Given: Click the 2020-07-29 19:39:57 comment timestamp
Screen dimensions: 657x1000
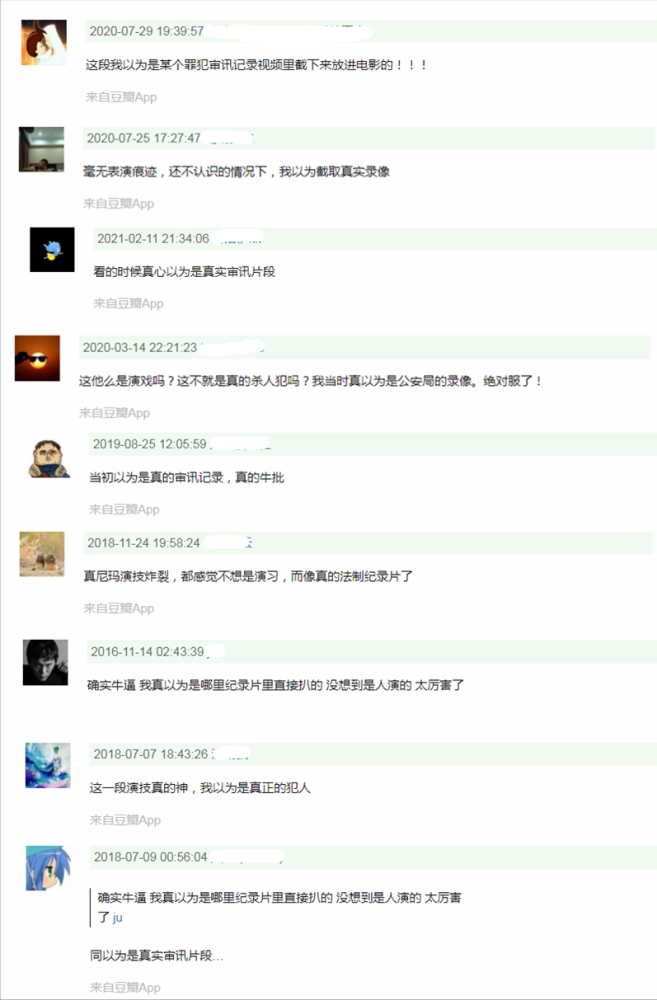Looking at the screenshot, I should click(x=147, y=31).
